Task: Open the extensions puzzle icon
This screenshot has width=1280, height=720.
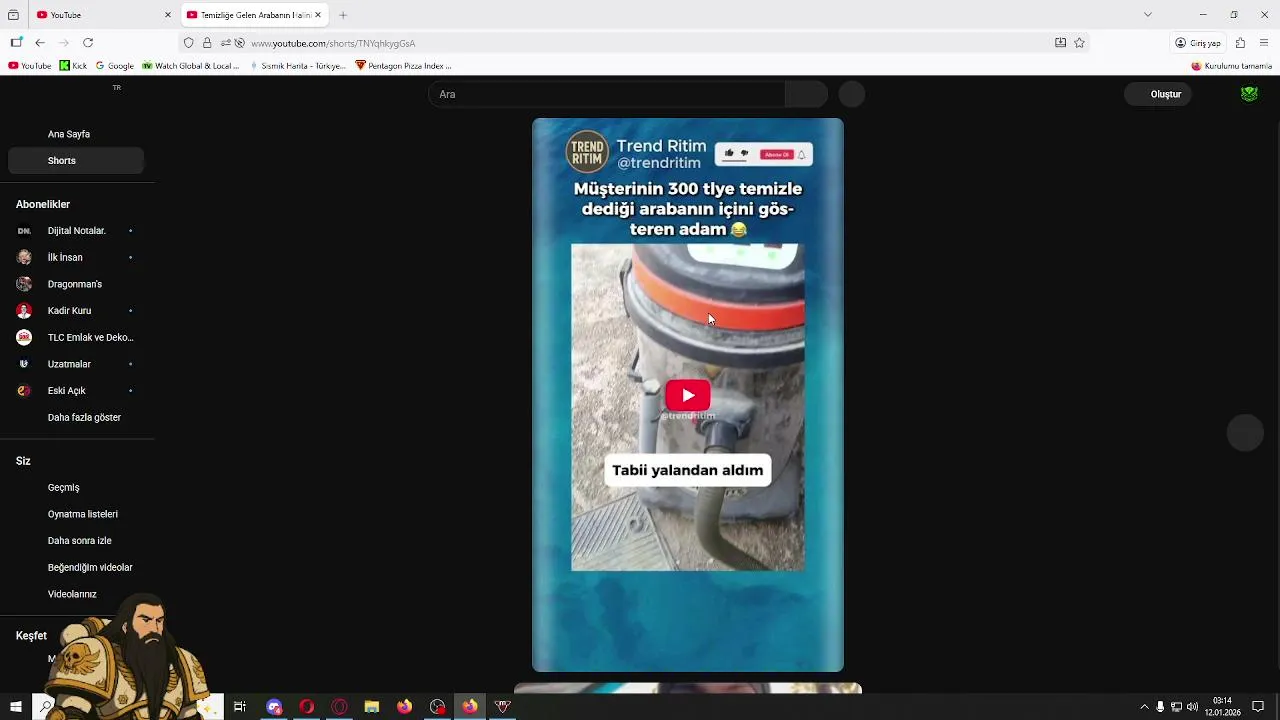Action: tap(1240, 43)
